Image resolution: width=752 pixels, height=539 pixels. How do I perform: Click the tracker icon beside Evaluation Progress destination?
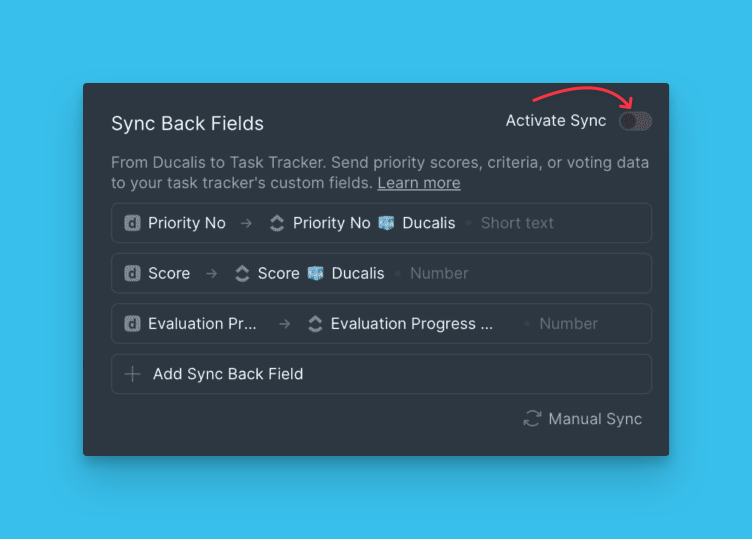[315, 324]
